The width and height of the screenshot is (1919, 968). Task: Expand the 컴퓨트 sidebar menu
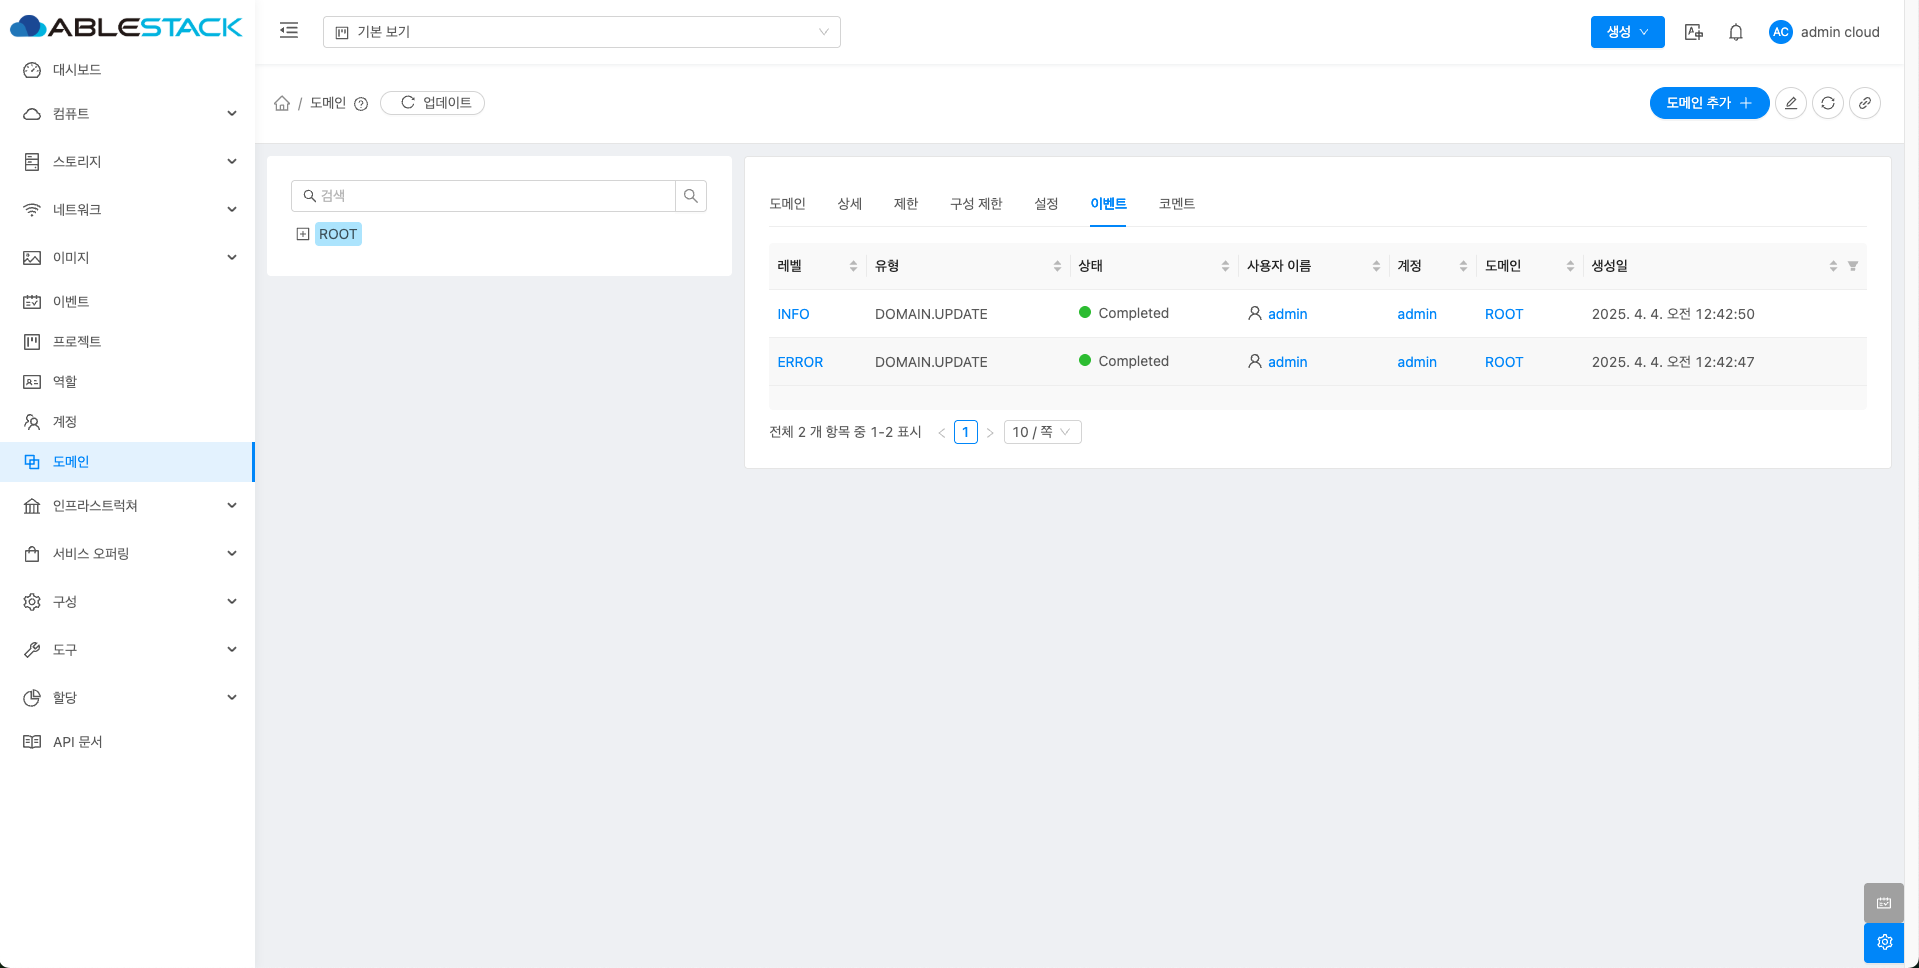coord(128,114)
